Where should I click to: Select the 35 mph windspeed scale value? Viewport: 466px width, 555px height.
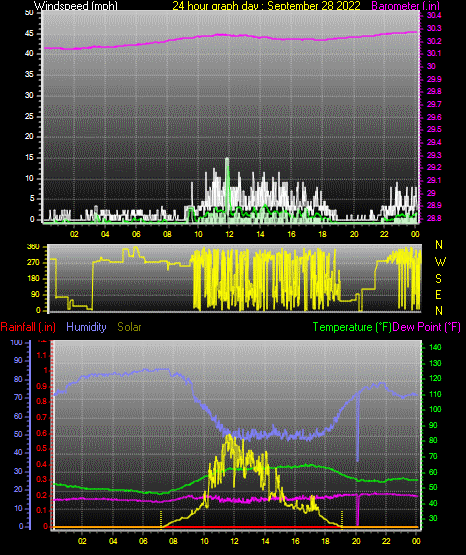[x=29, y=74]
